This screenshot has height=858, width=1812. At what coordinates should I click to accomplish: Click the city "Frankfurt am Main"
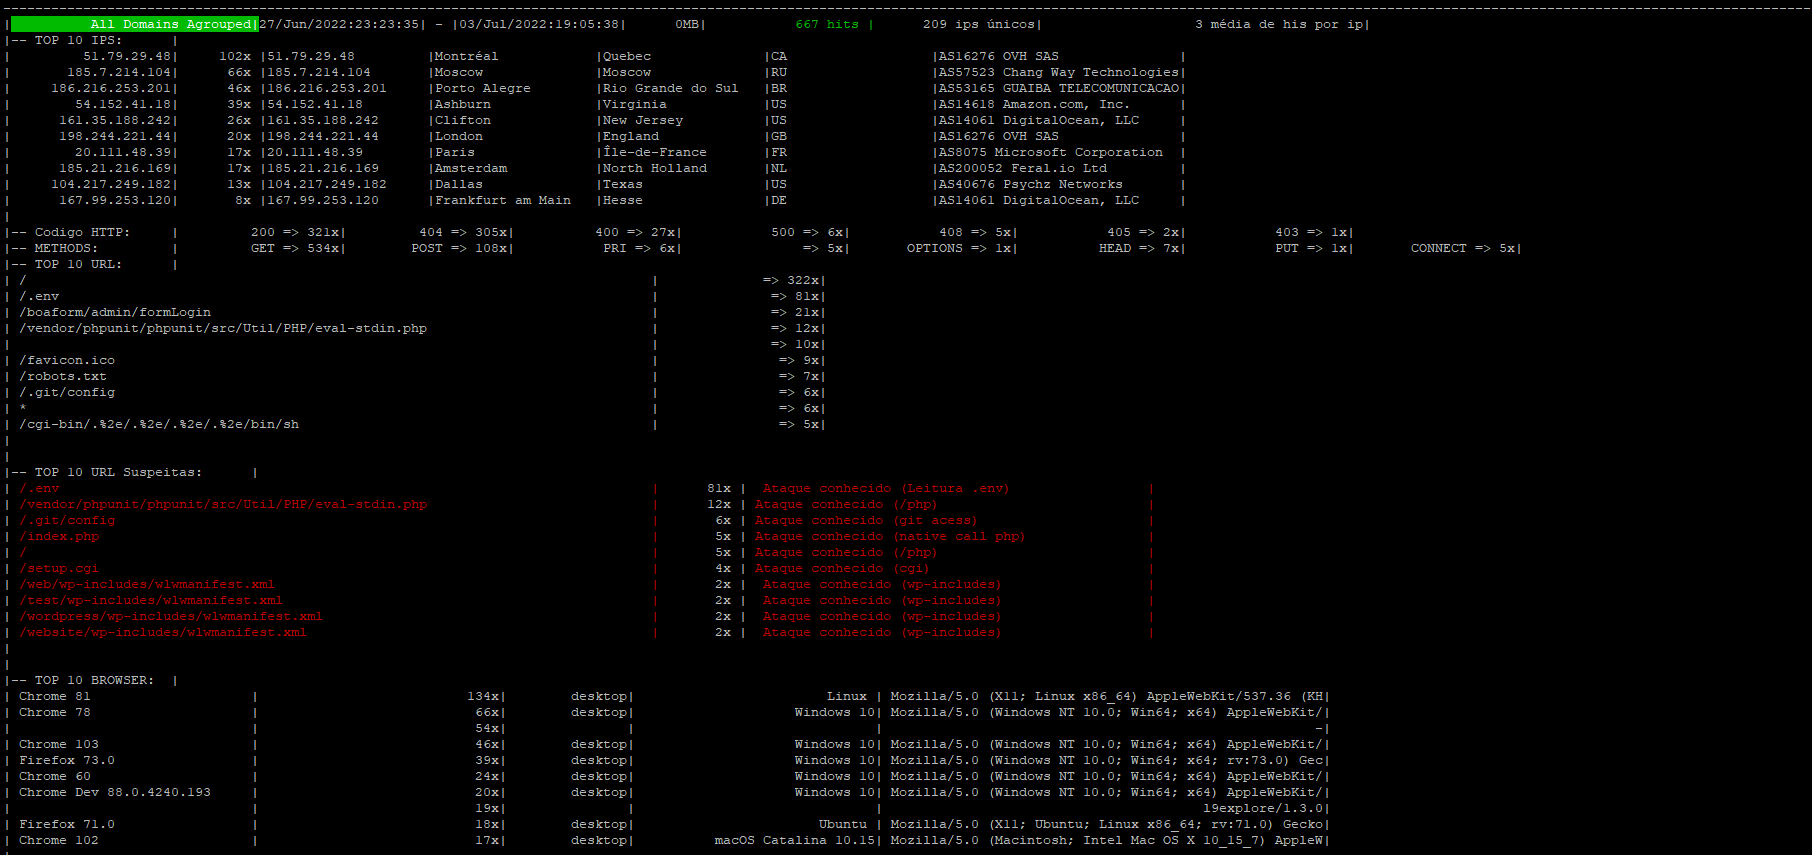click(503, 200)
